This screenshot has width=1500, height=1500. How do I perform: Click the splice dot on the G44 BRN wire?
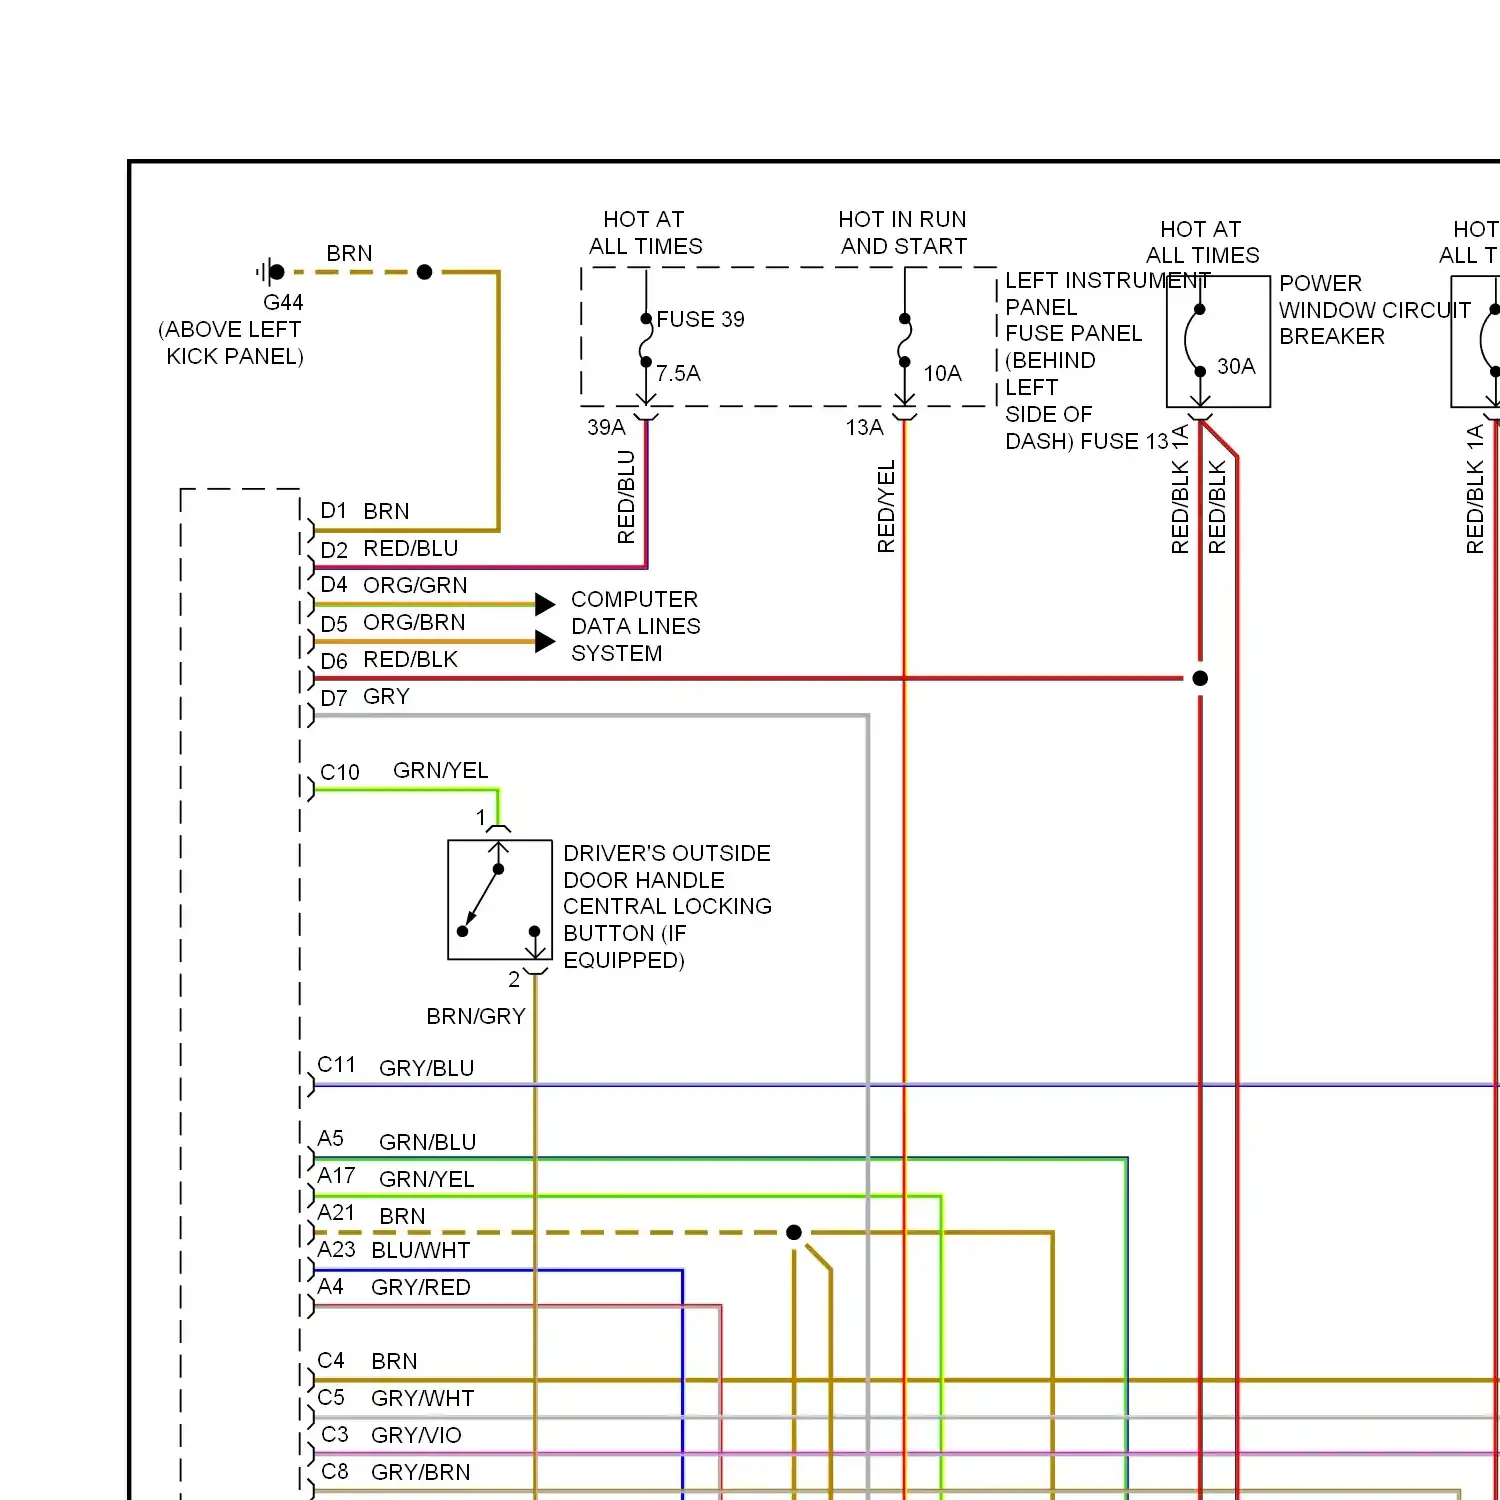424,272
